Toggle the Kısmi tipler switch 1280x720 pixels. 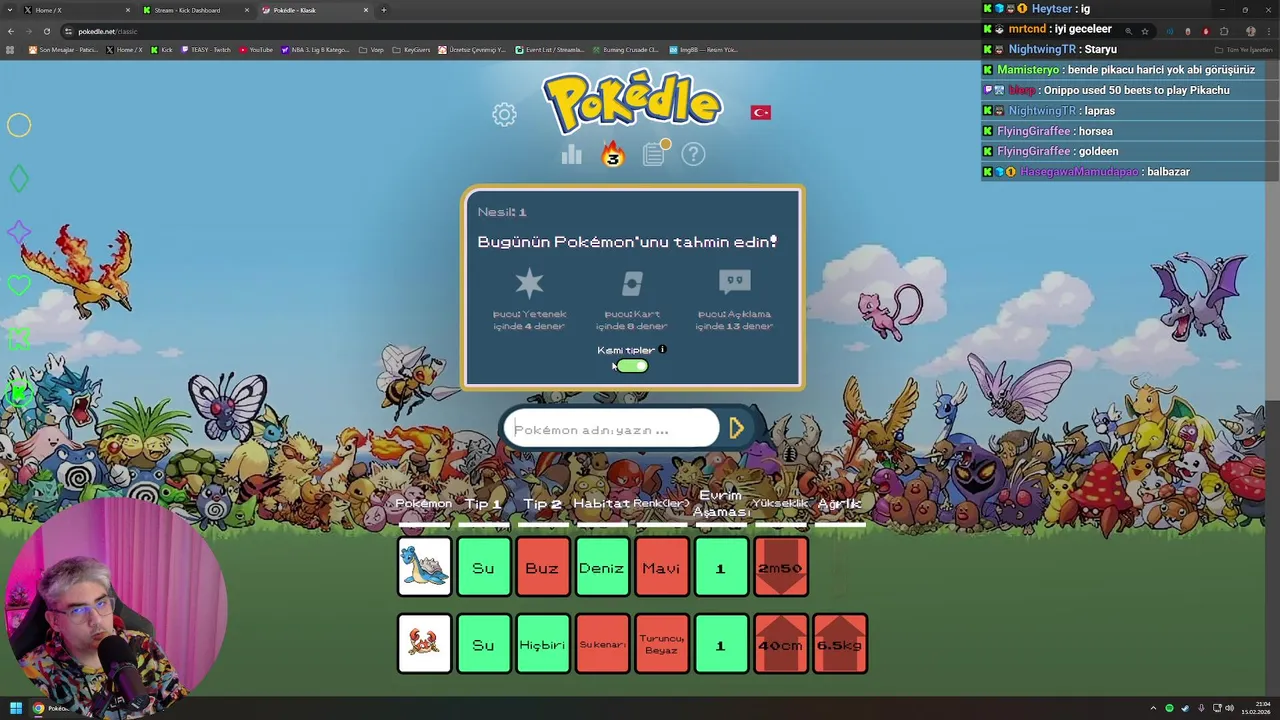click(x=632, y=366)
